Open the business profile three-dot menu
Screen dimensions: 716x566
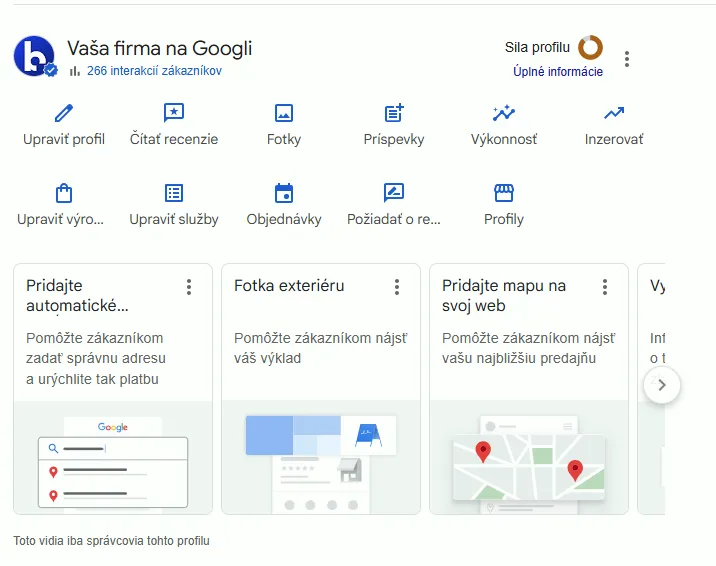pos(627,59)
